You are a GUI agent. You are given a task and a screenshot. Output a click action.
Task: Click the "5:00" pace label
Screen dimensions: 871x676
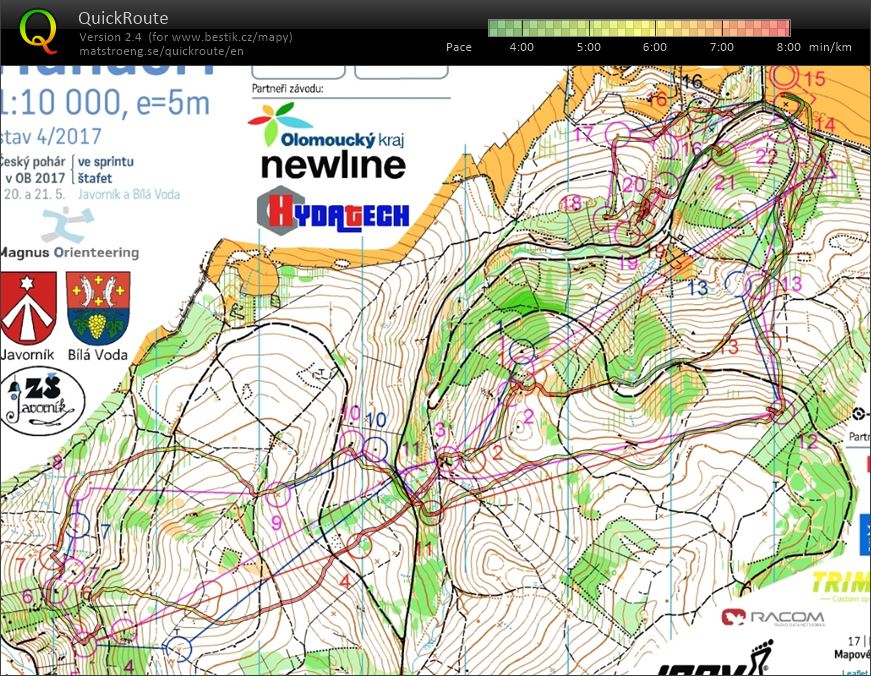(589, 47)
